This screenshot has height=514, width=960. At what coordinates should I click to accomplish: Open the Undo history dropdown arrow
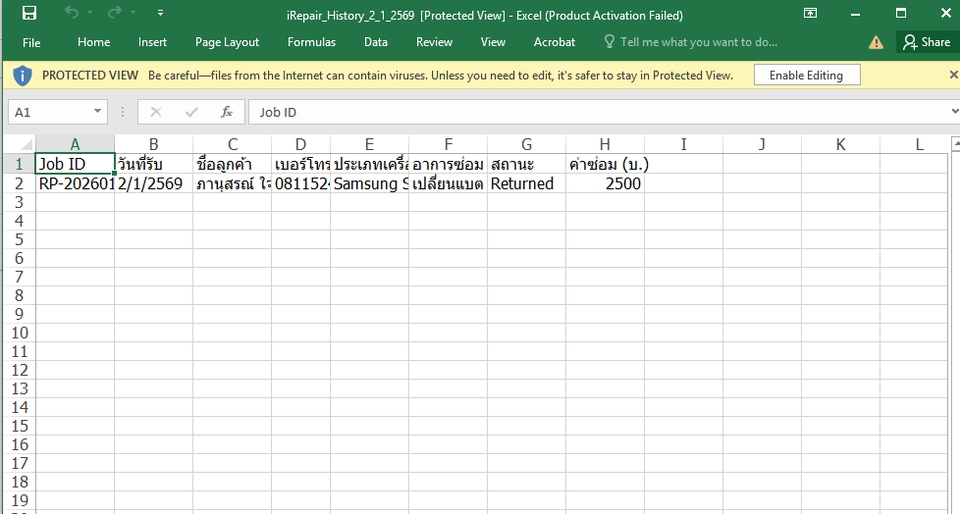90,13
